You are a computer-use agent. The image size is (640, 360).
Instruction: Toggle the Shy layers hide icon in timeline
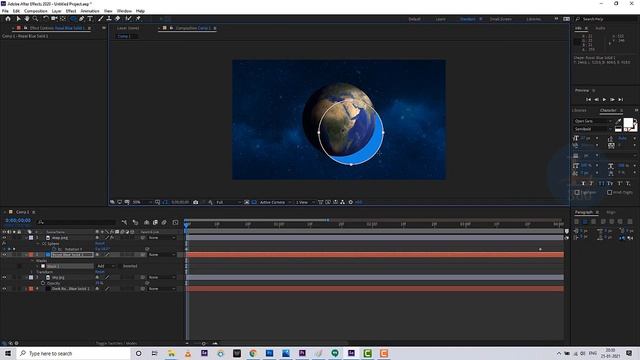pyautogui.click(x=146, y=222)
